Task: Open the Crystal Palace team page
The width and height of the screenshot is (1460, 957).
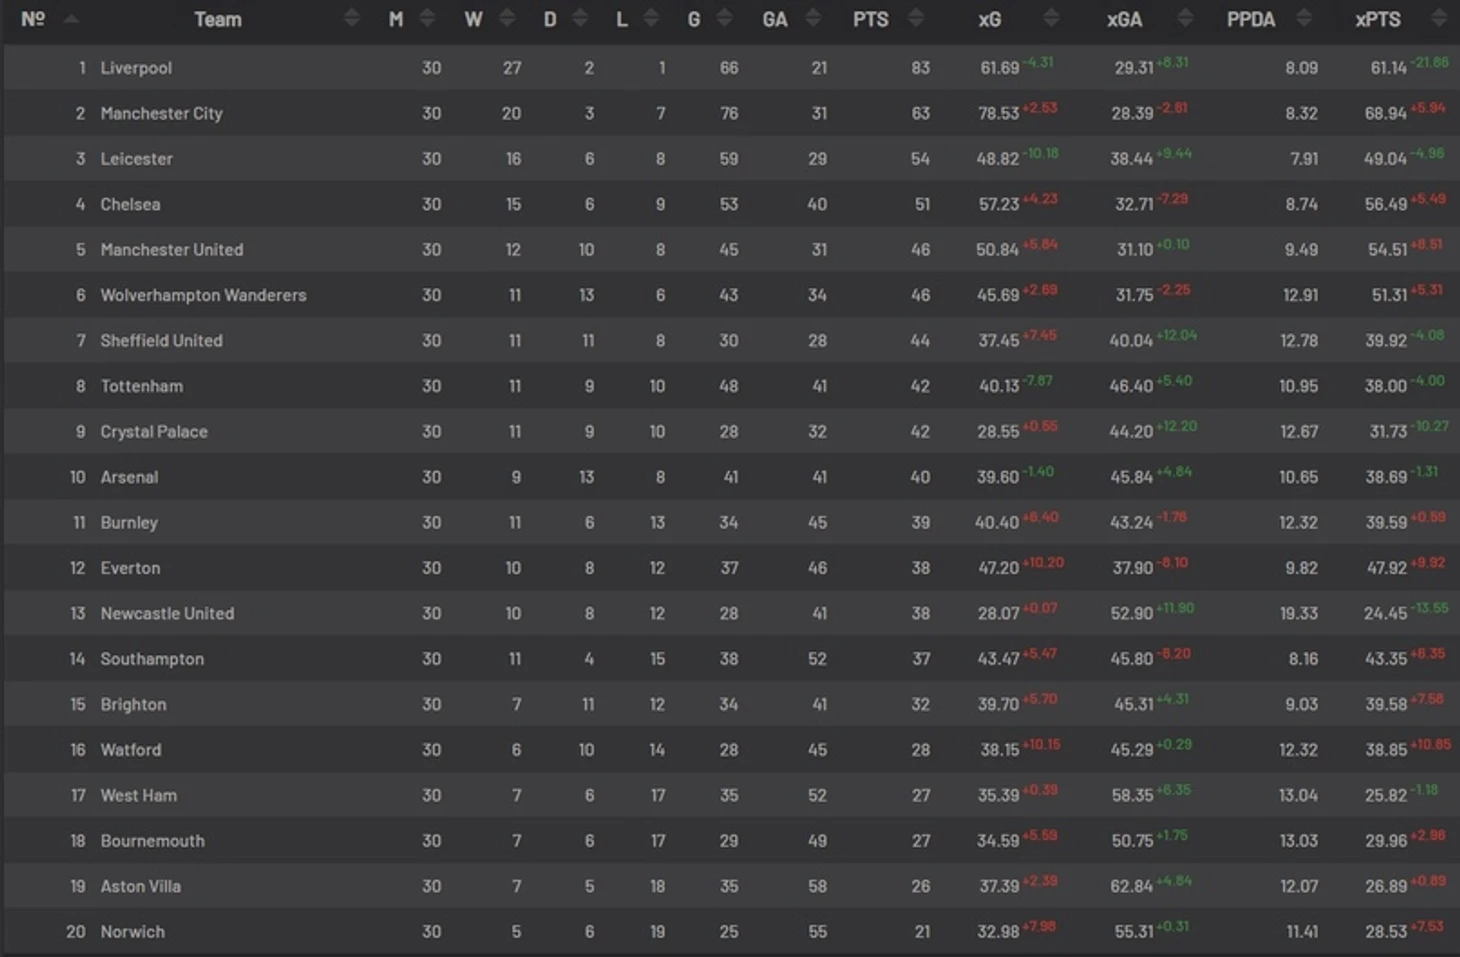Action: [x=154, y=431]
